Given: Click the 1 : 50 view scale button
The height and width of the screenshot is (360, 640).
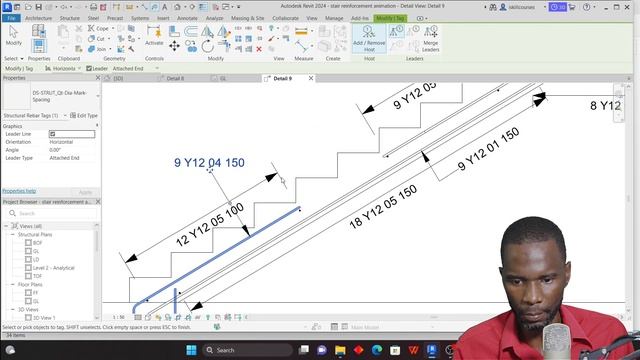Looking at the screenshot, I should pos(118,317).
